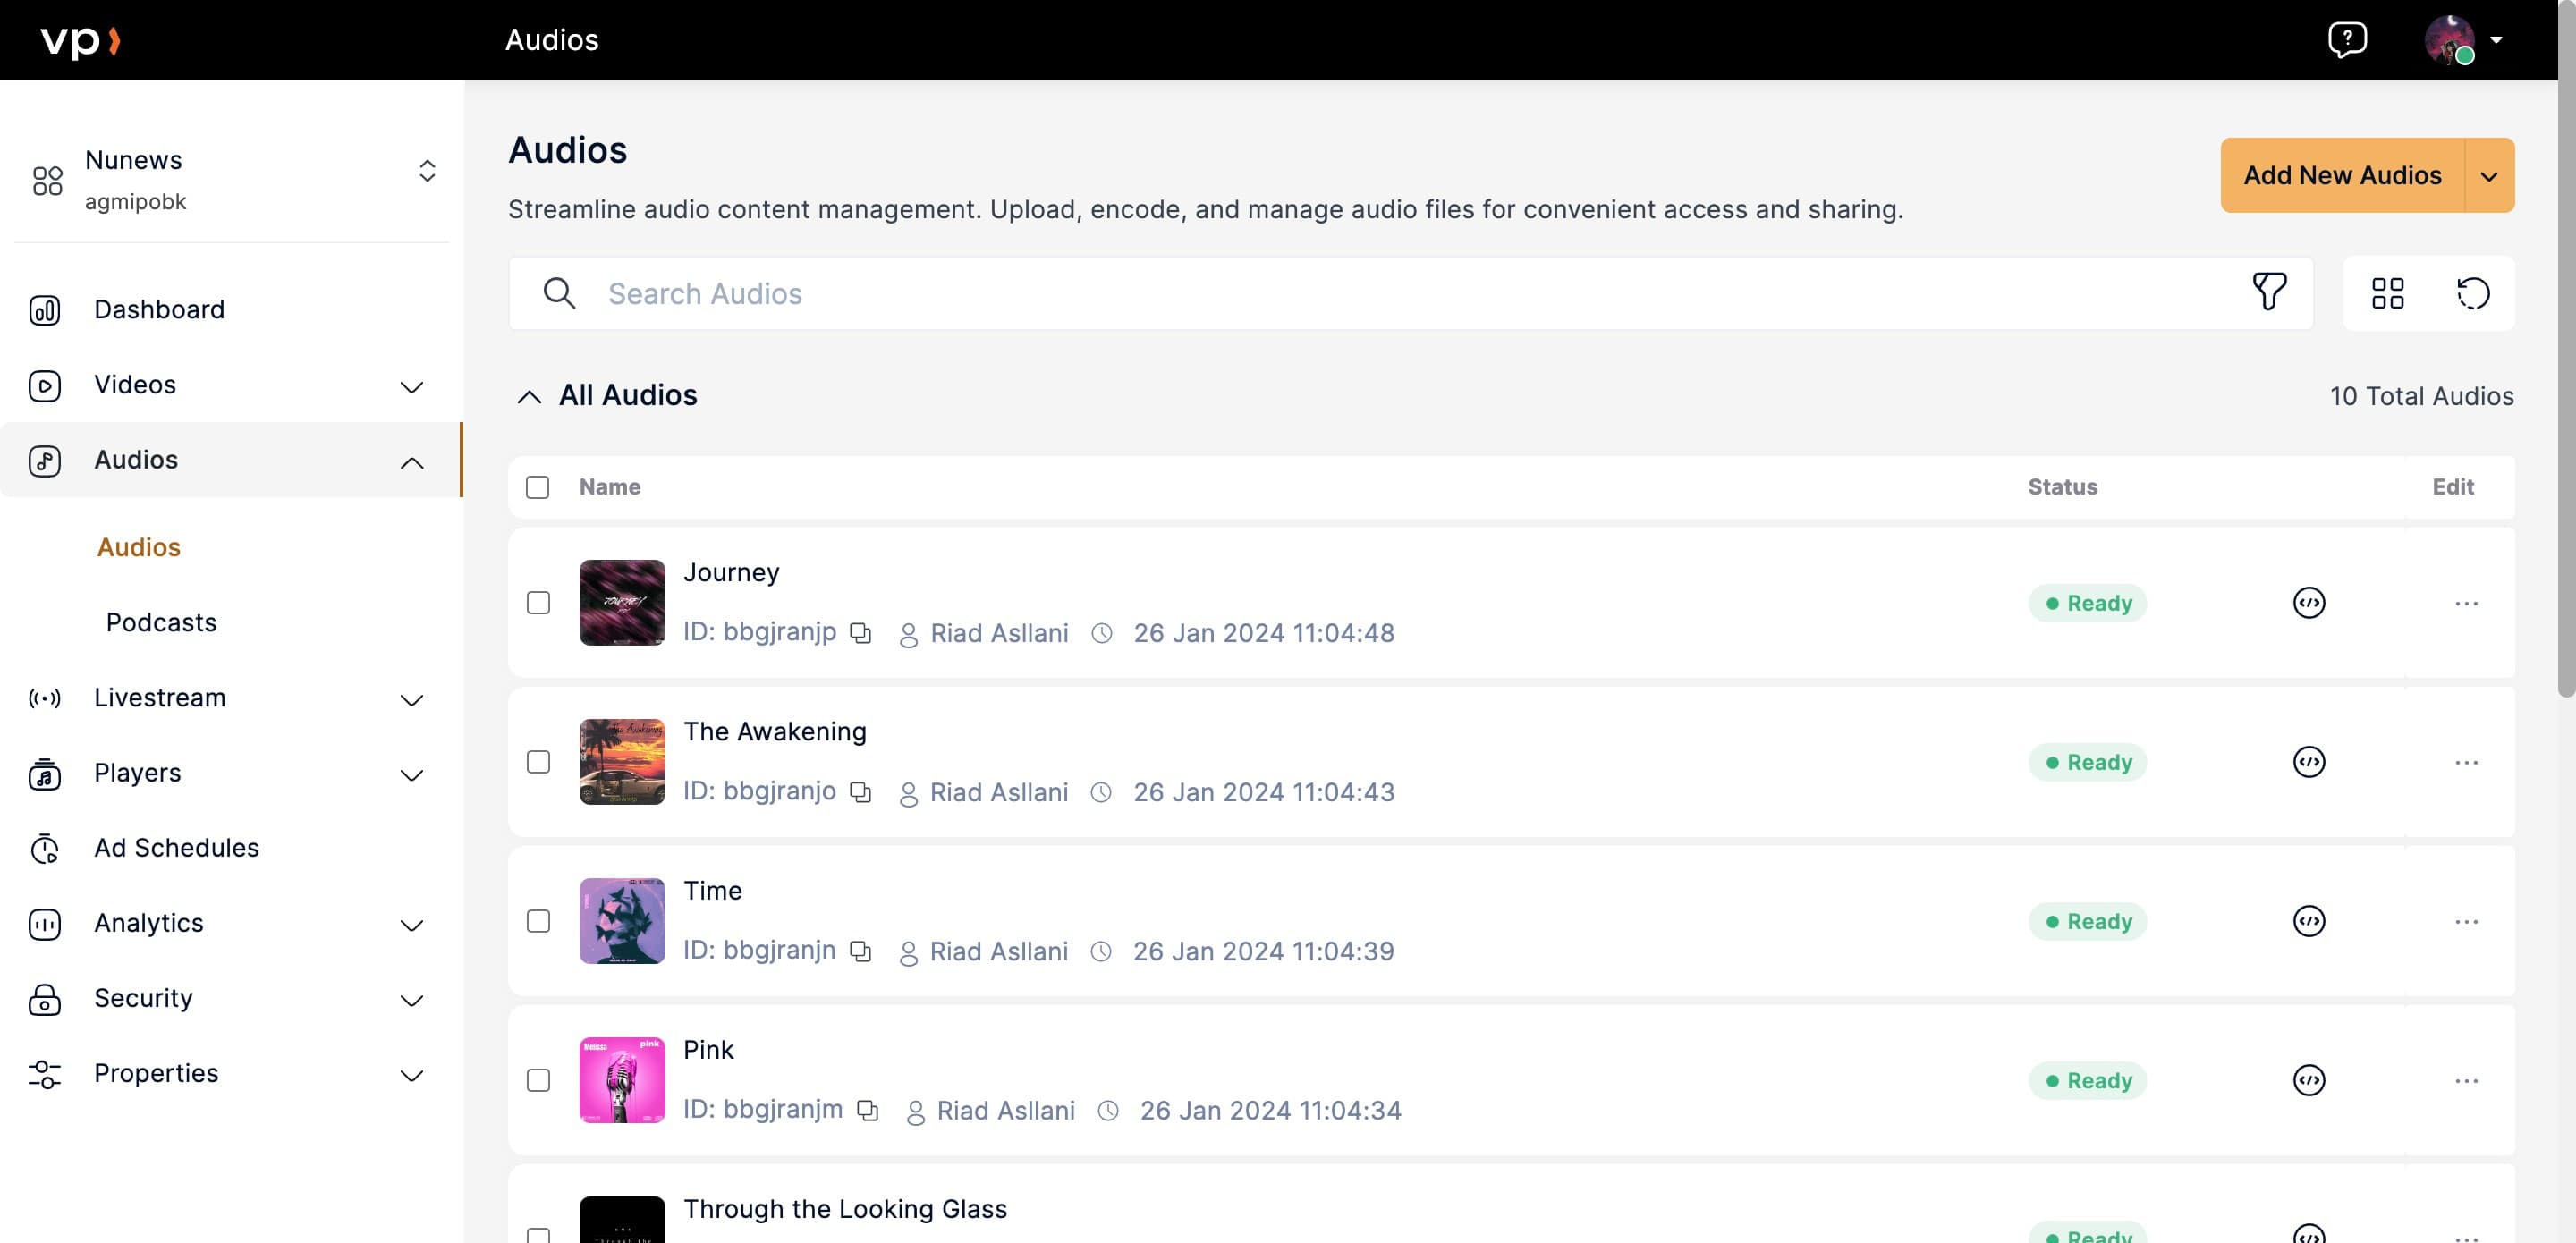The width and height of the screenshot is (2576, 1243).
Task: Check the Time audio checkbox
Action: (538, 921)
